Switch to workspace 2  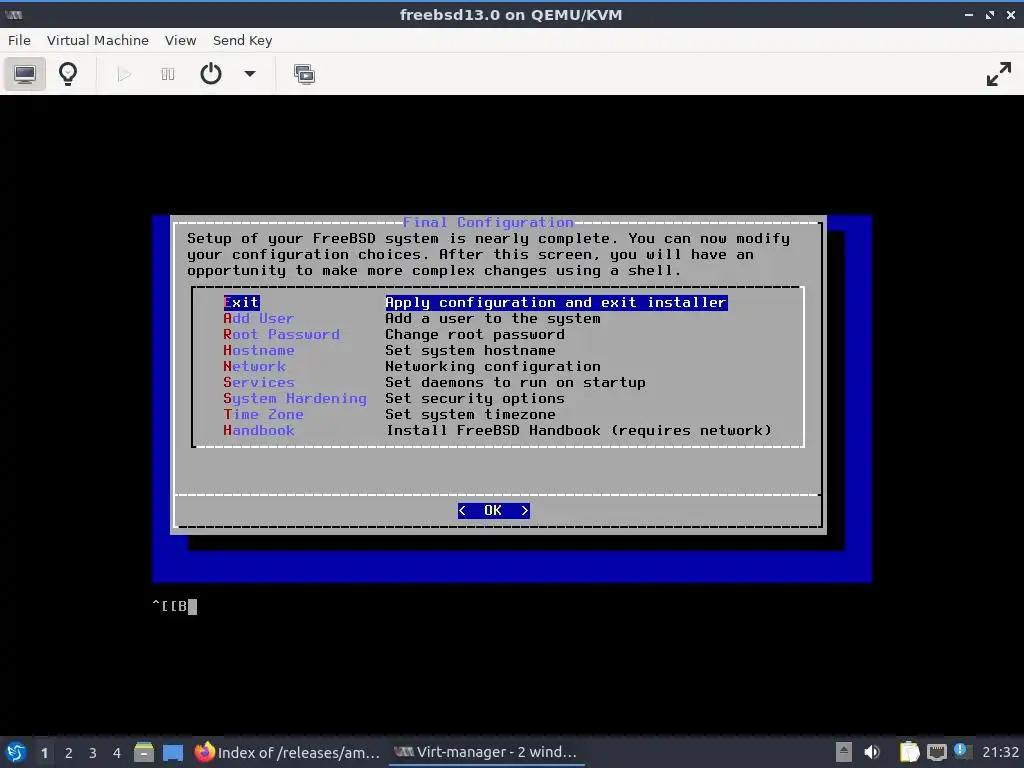click(69, 752)
